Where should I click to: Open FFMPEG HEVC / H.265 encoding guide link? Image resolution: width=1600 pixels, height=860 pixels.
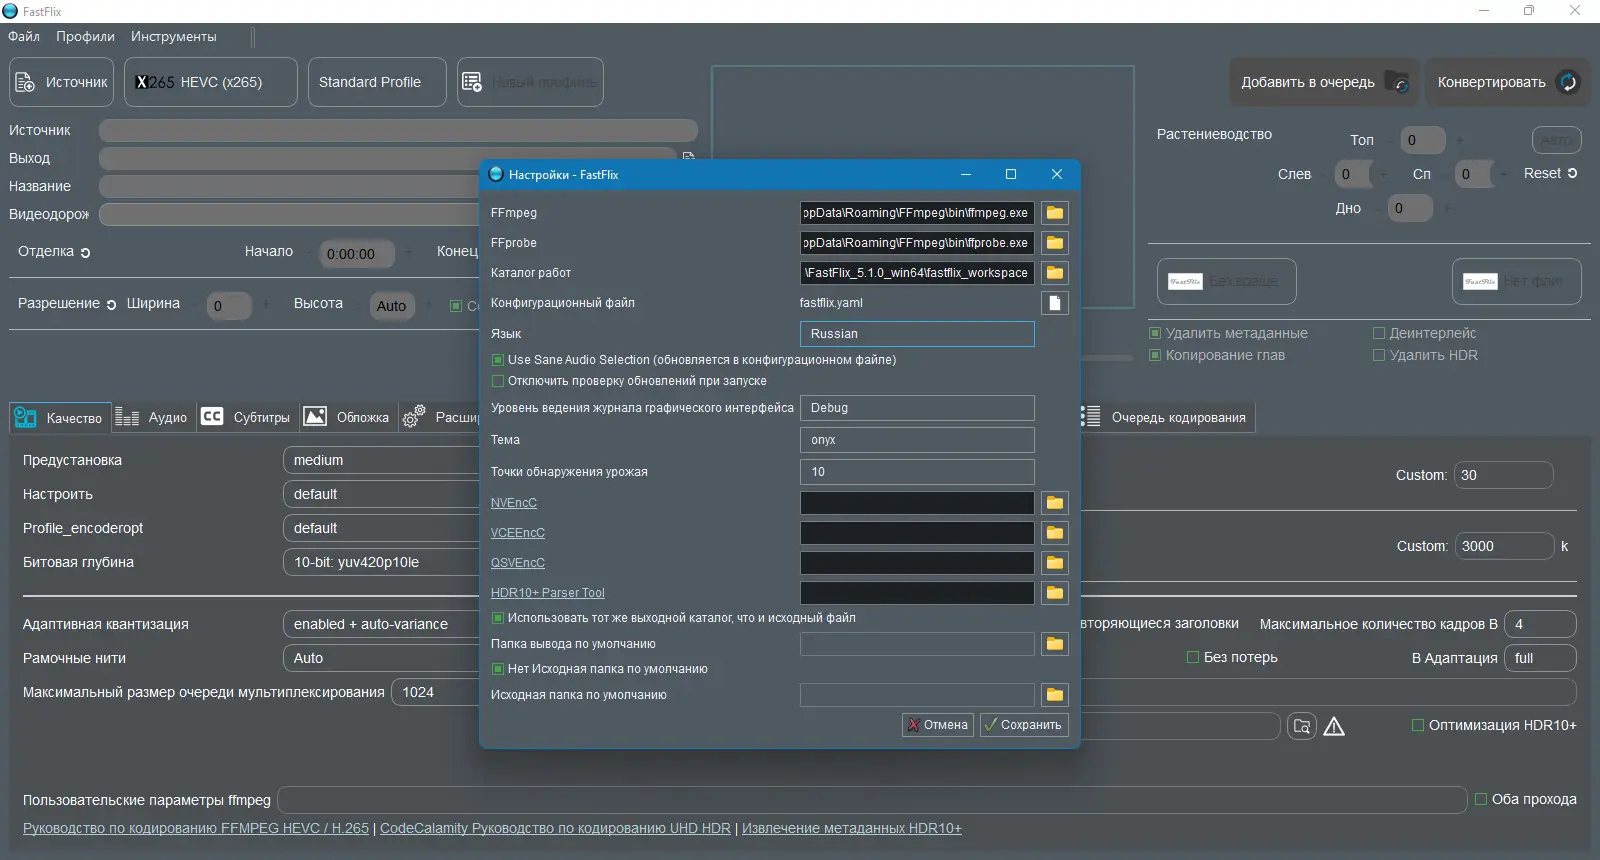(196, 828)
